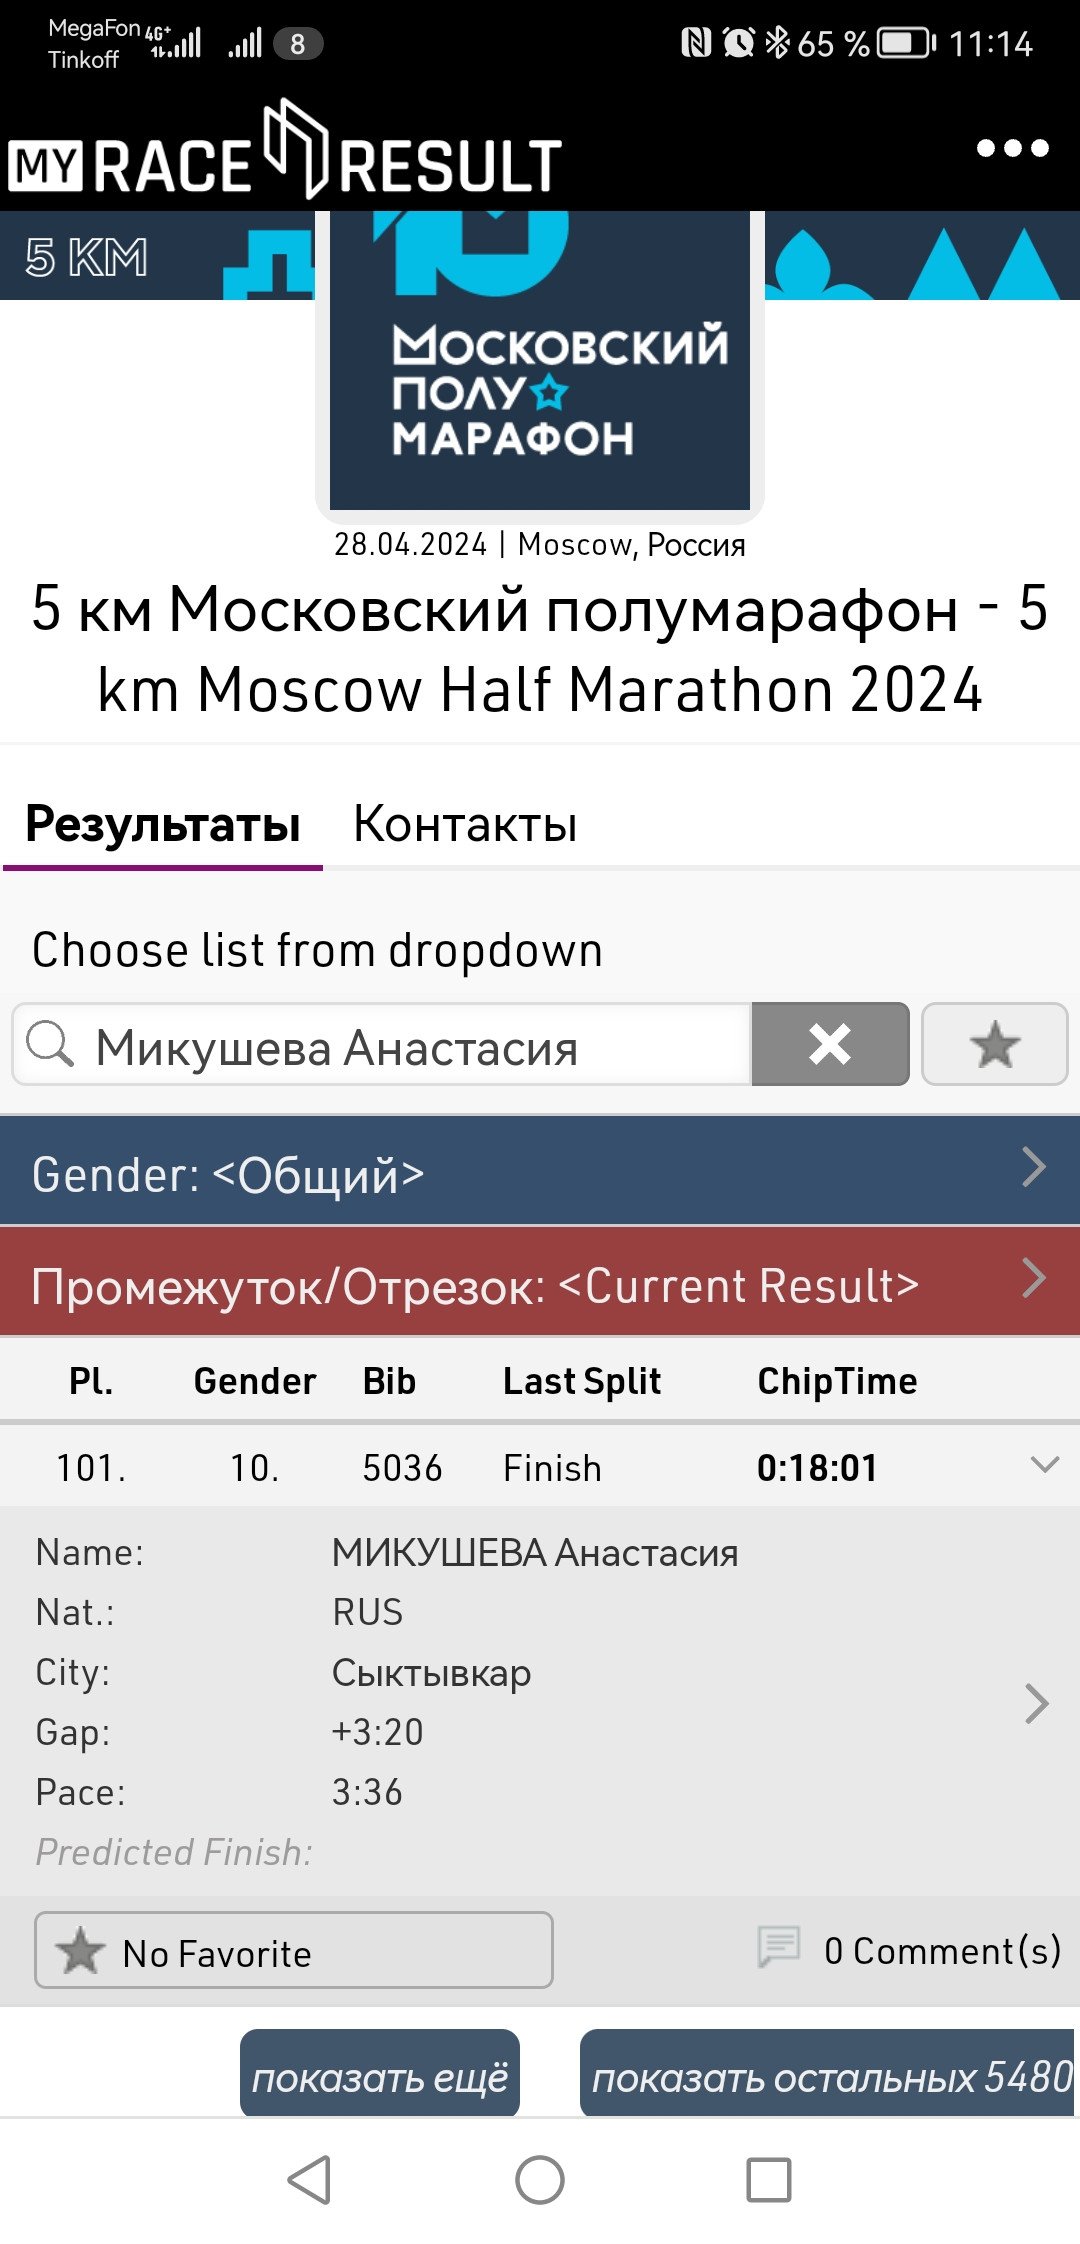Tap Android back navigation triangle
This screenshot has width=1080, height=2244.
tap(310, 2179)
